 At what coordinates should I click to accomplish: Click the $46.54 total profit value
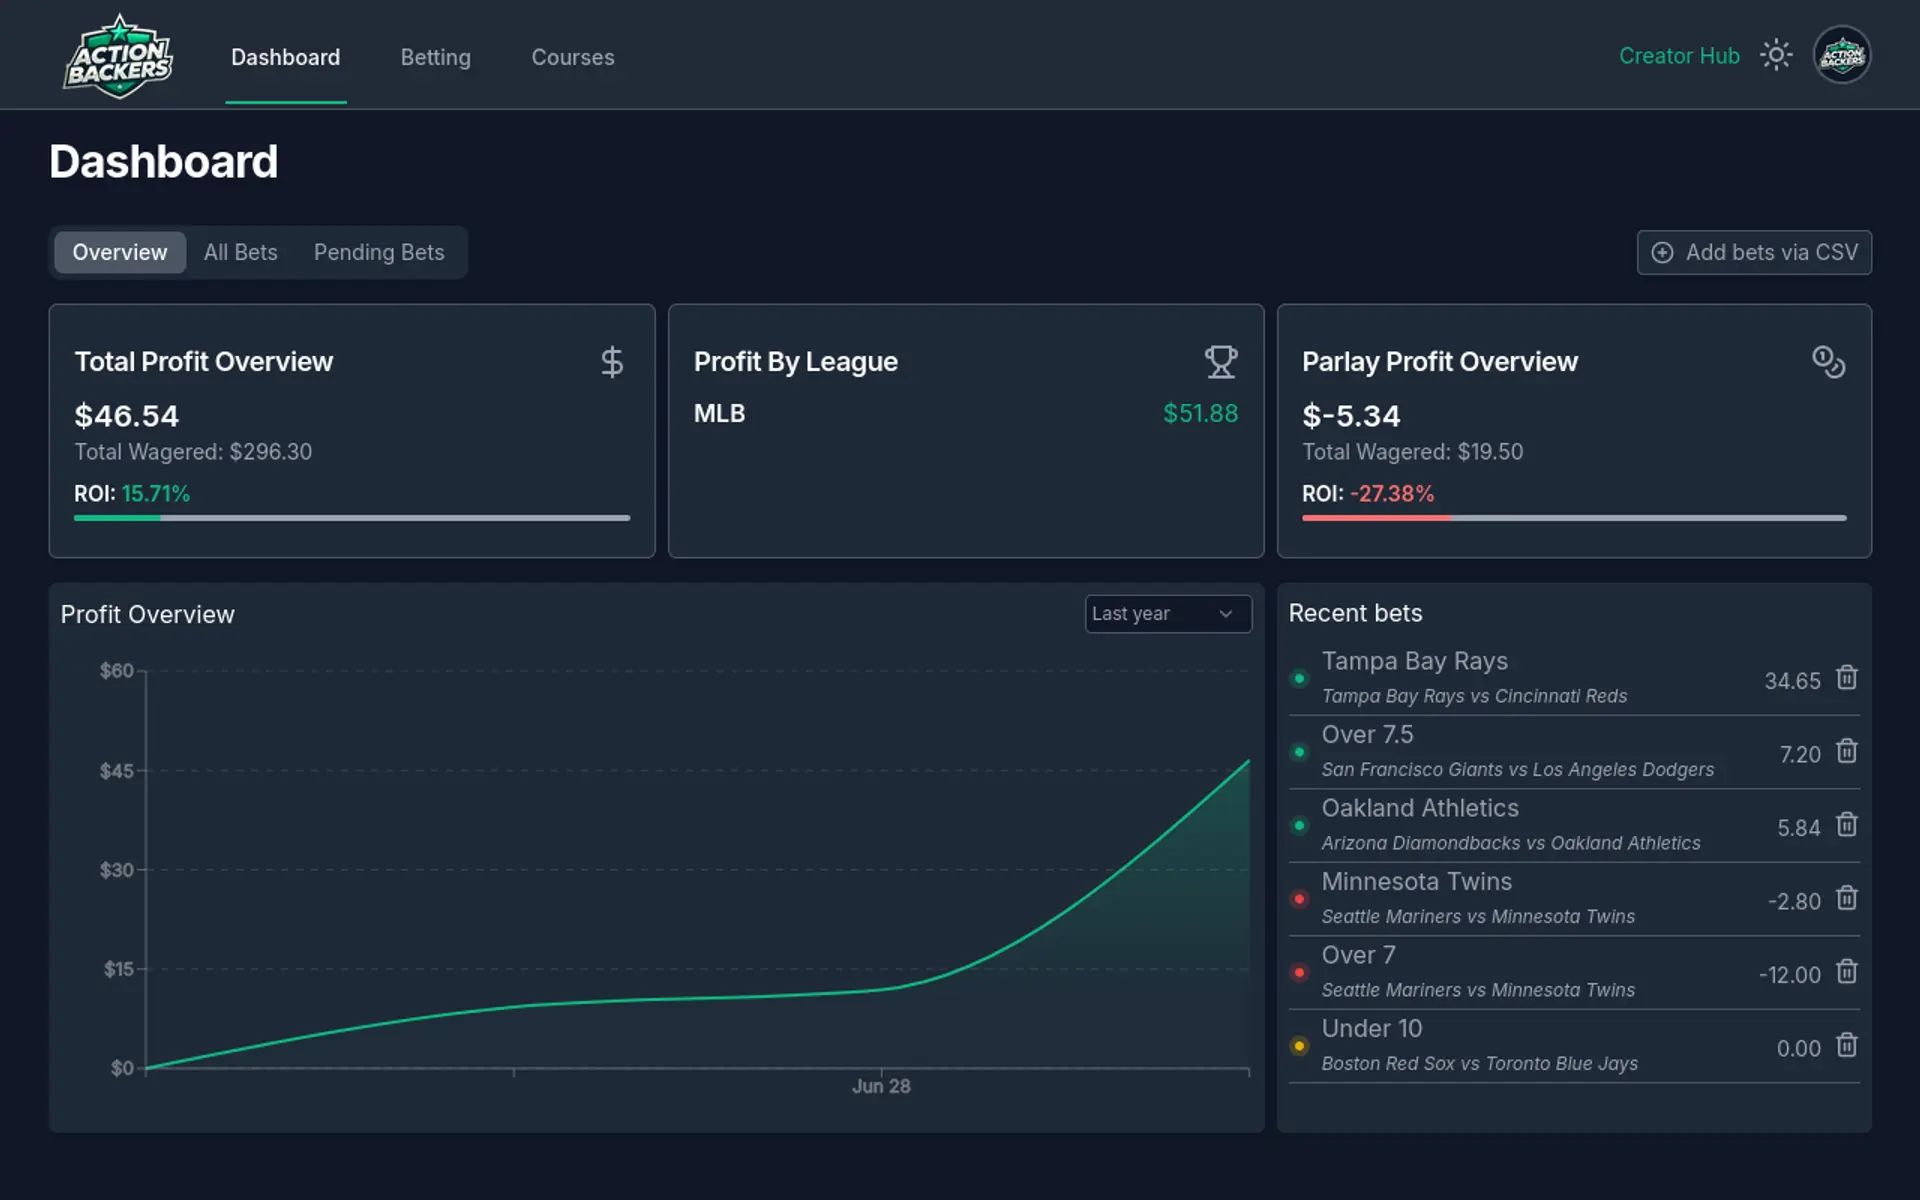pyautogui.click(x=127, y=415)
